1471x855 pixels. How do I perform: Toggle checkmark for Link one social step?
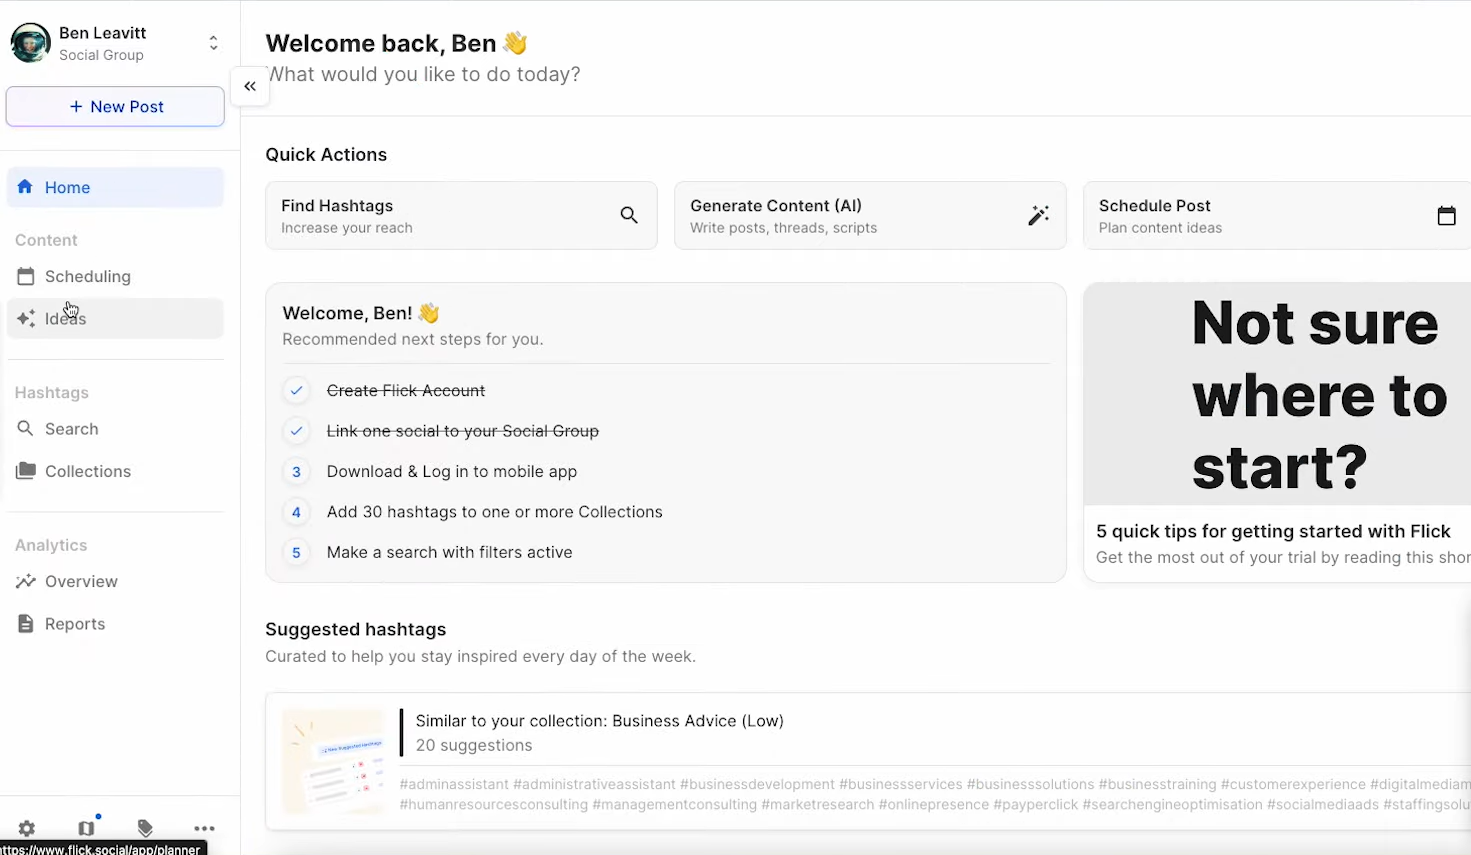coord(296,431)
